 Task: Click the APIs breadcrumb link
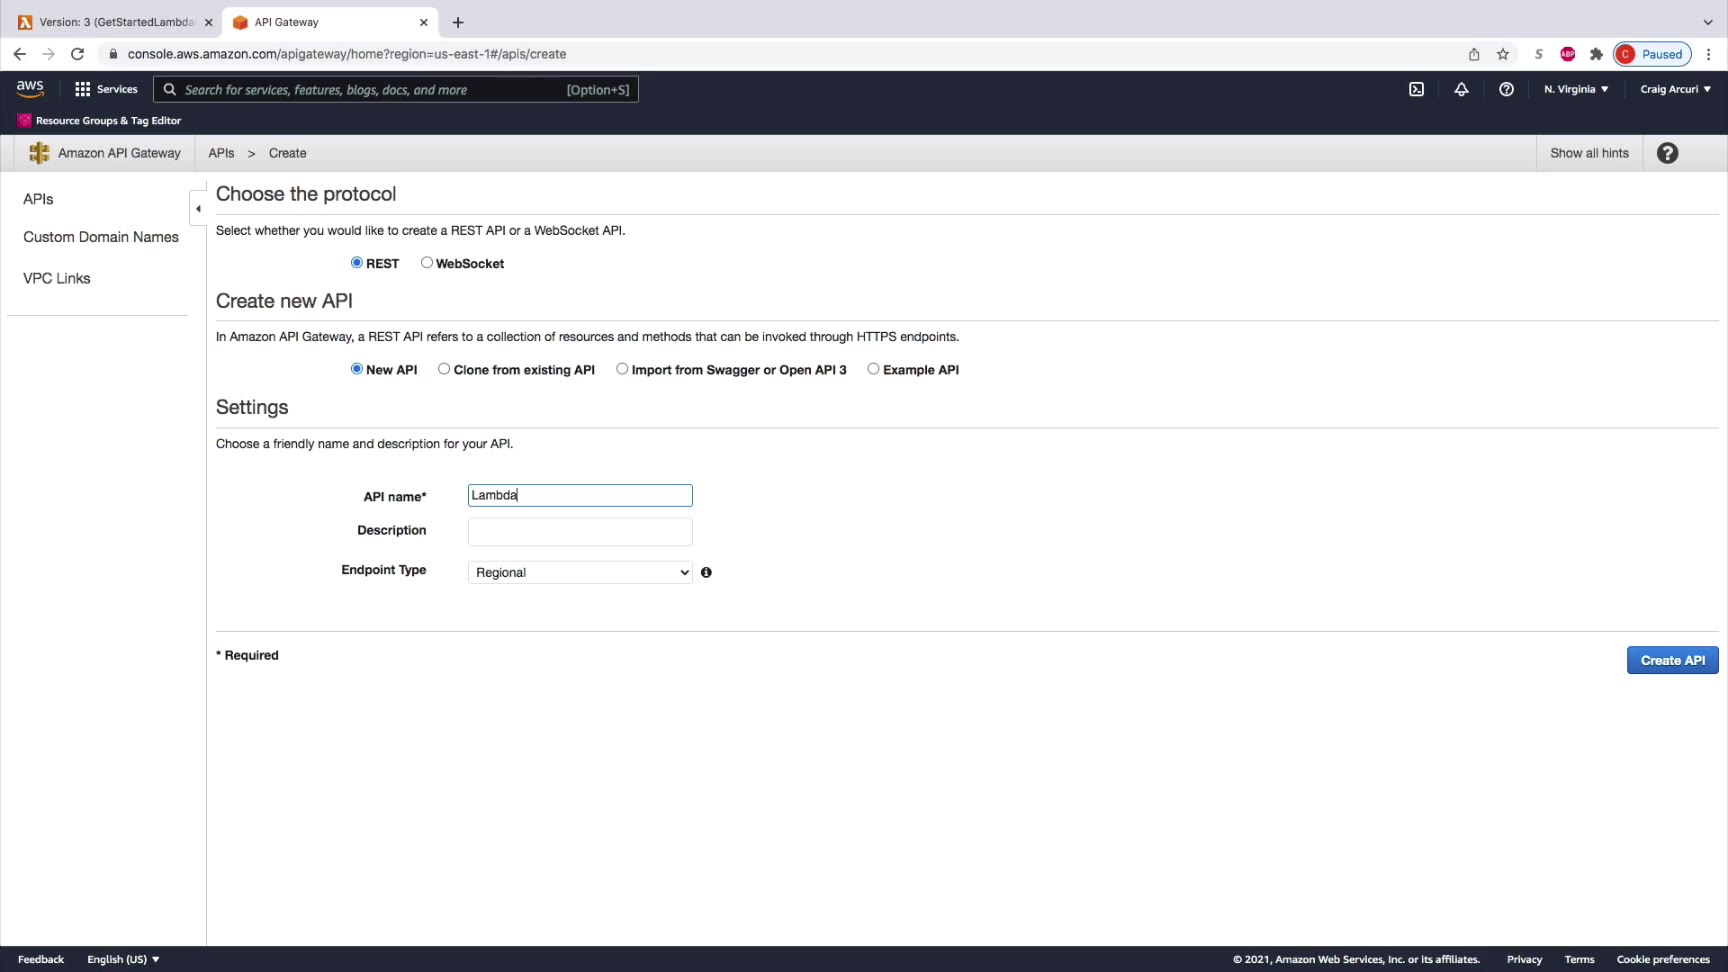[221, 153]
